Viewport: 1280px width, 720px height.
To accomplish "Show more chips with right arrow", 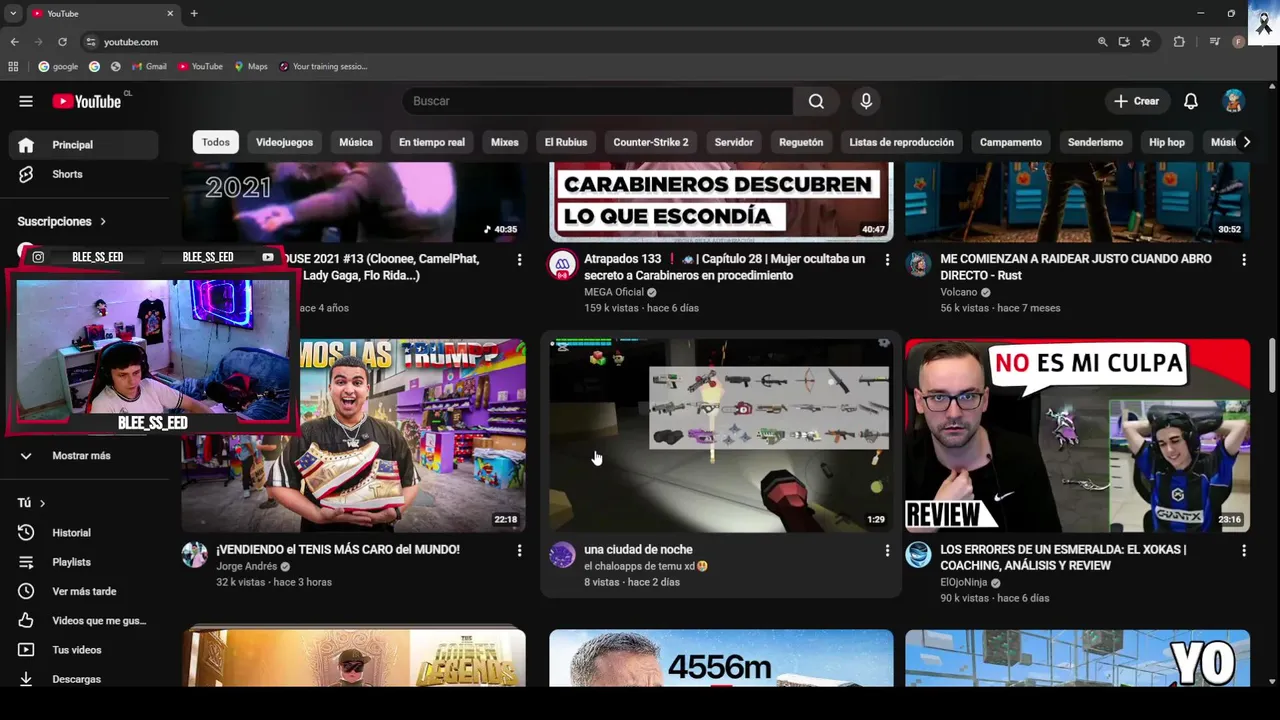I will (1246, 142).
